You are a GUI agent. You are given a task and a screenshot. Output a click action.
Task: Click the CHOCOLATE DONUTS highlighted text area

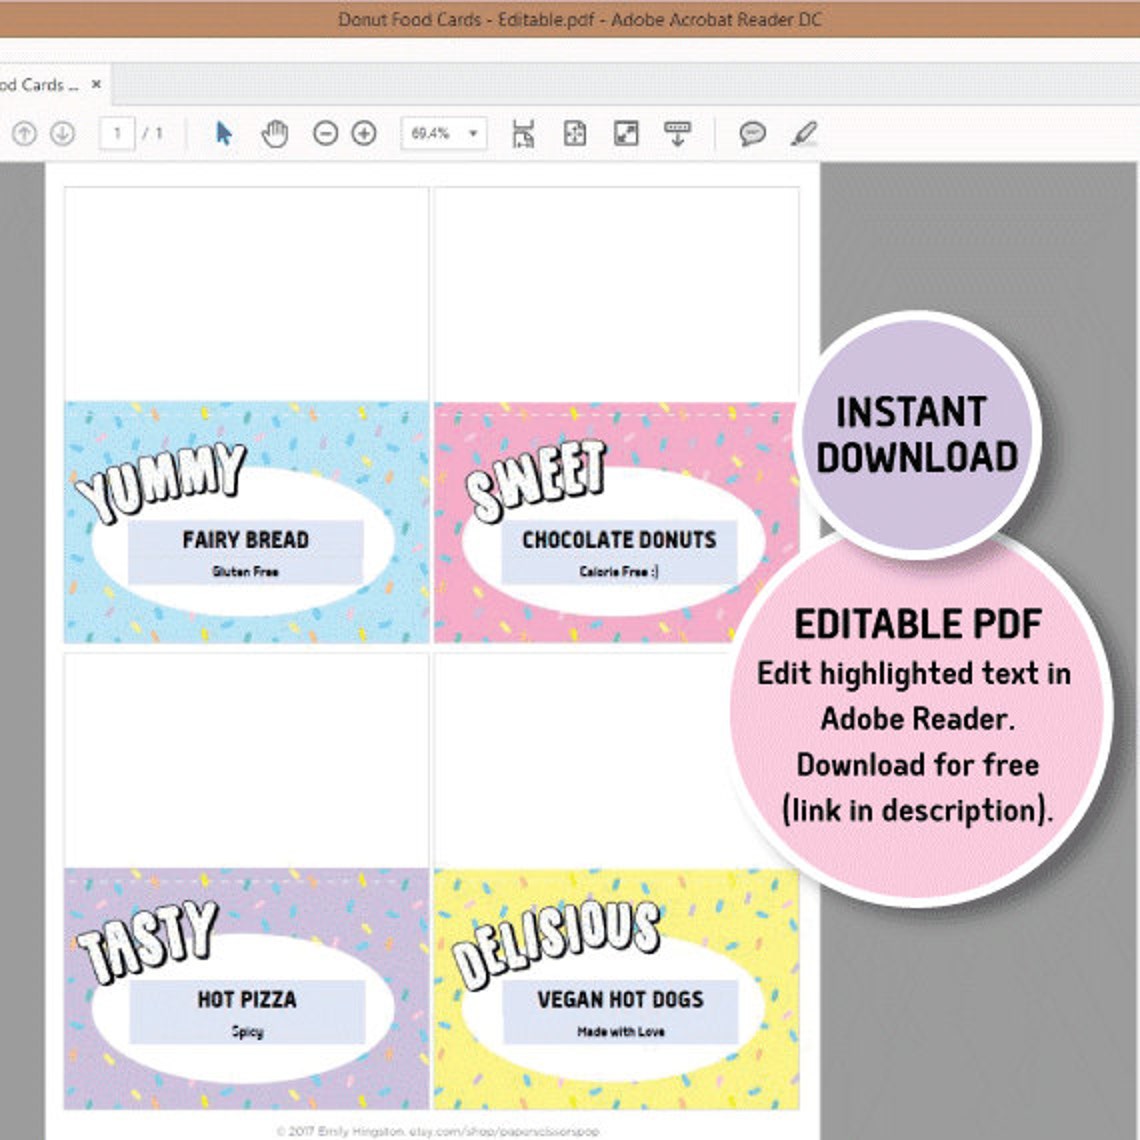click(x=618, y=540)
